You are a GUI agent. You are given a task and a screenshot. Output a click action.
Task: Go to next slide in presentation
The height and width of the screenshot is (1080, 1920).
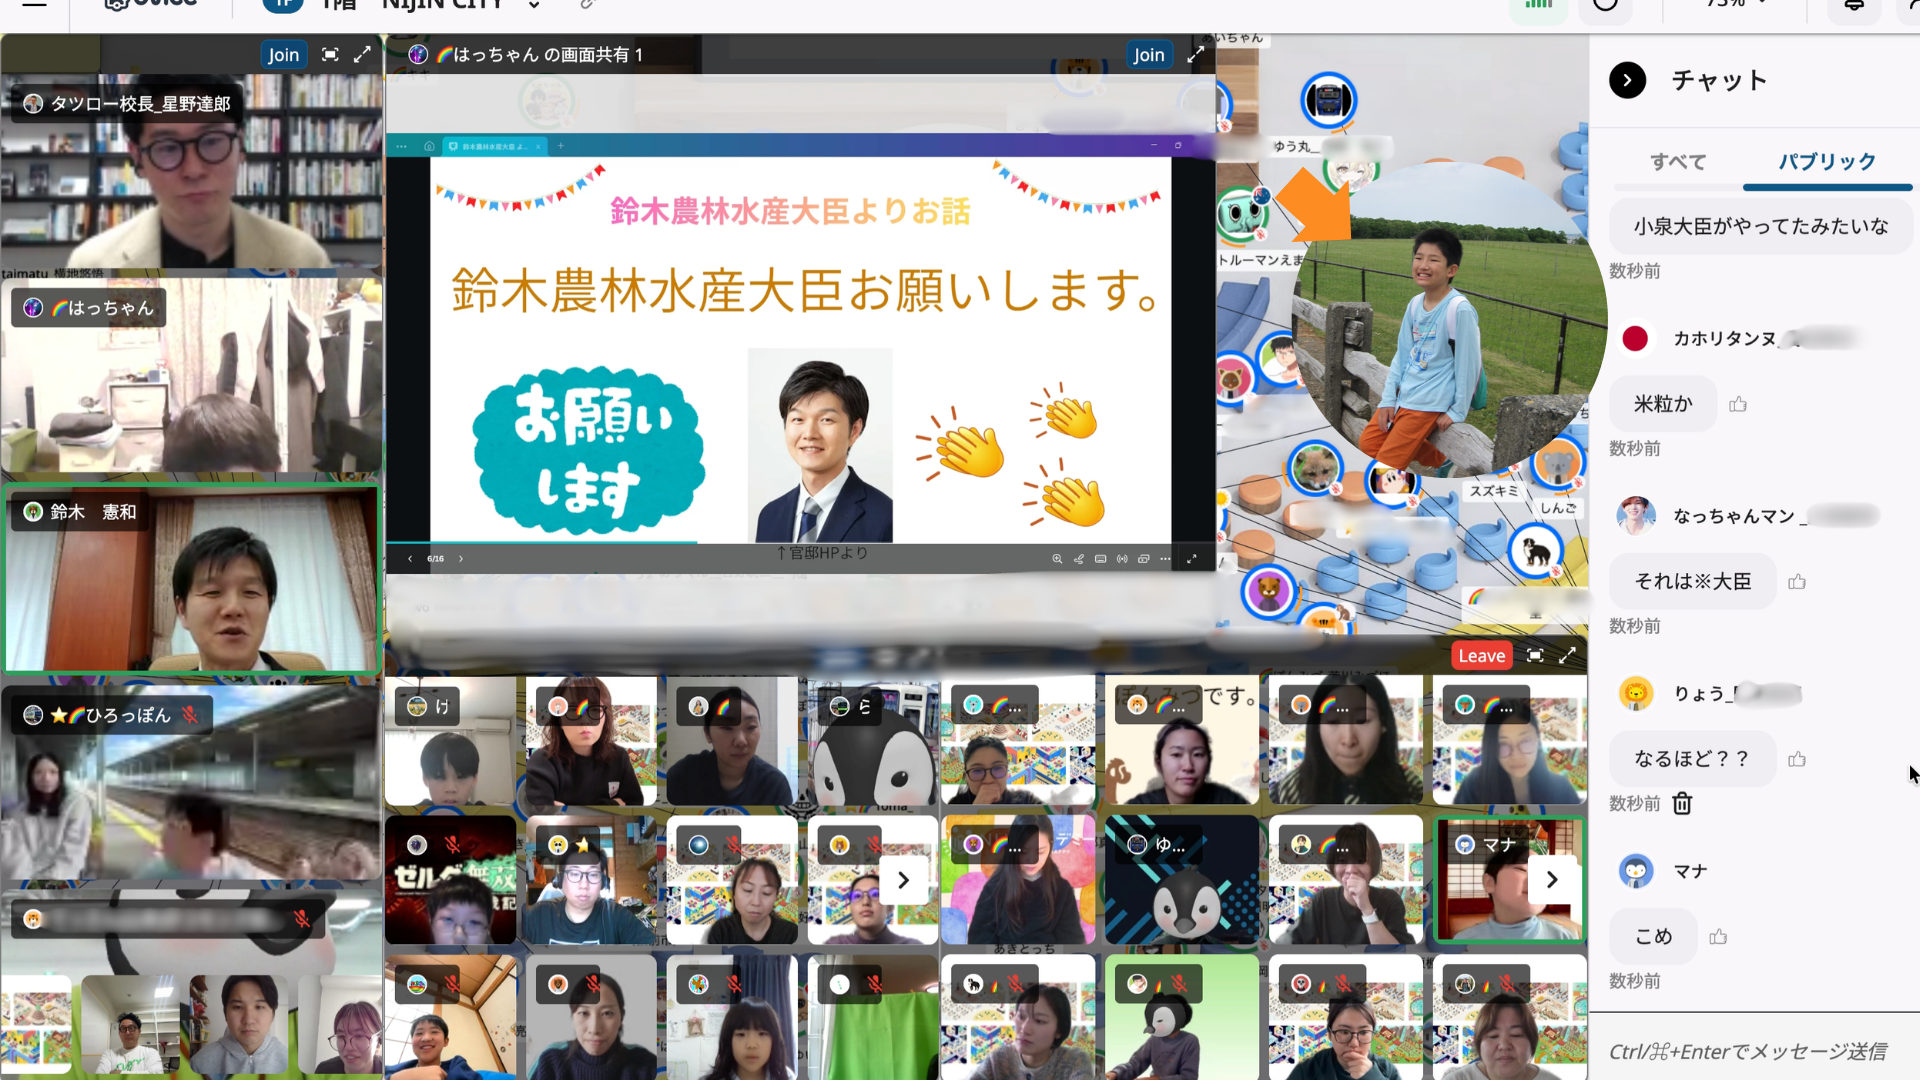pos(461,559)
